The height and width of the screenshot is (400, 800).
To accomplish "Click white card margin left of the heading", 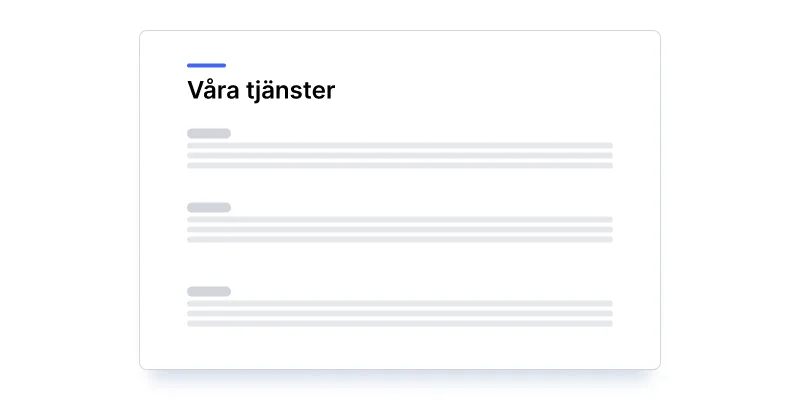I will tap(163, 91).
